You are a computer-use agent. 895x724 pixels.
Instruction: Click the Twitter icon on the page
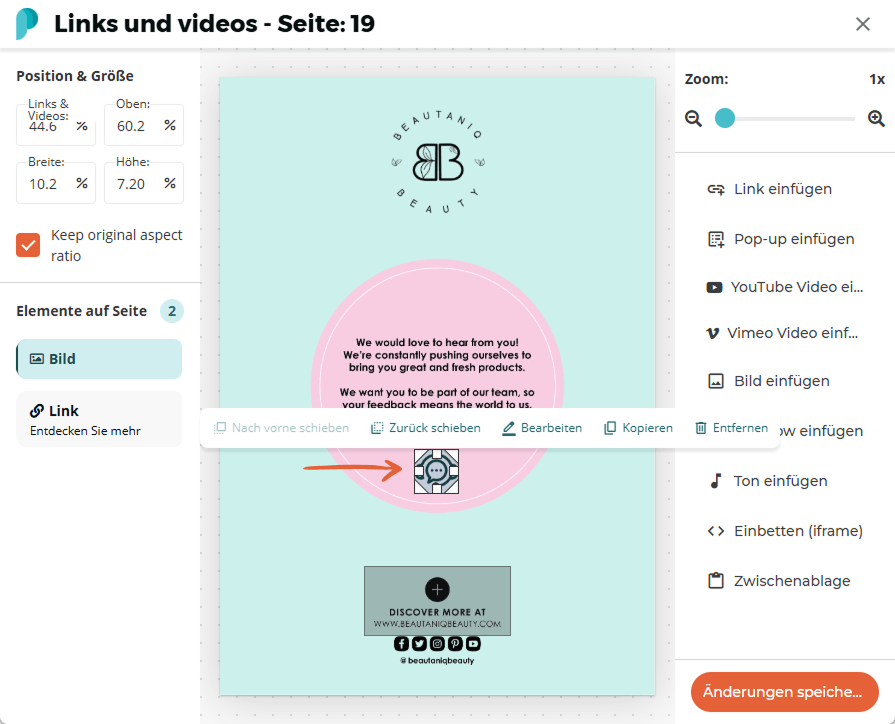420,643
